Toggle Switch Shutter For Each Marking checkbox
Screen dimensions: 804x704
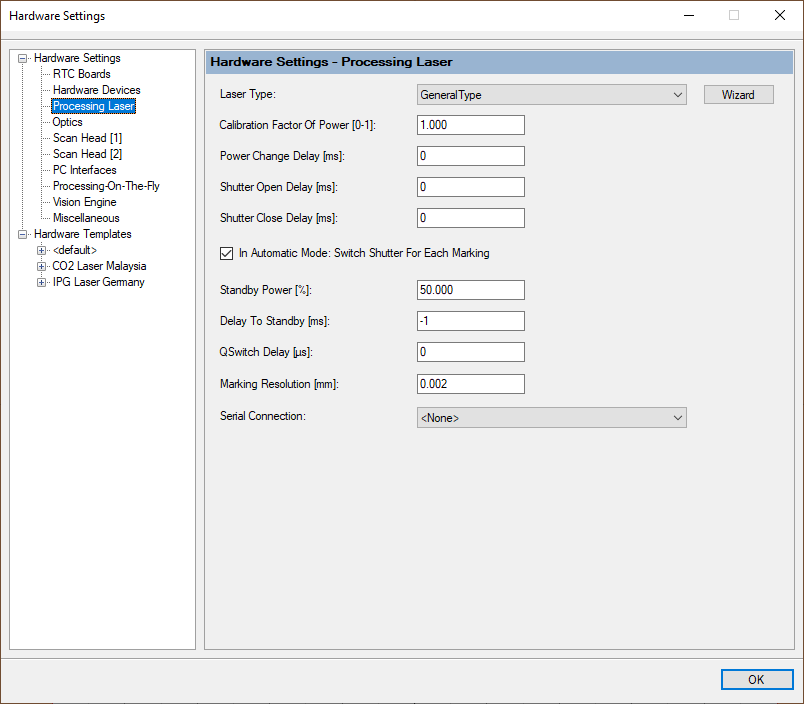point(226,253)
